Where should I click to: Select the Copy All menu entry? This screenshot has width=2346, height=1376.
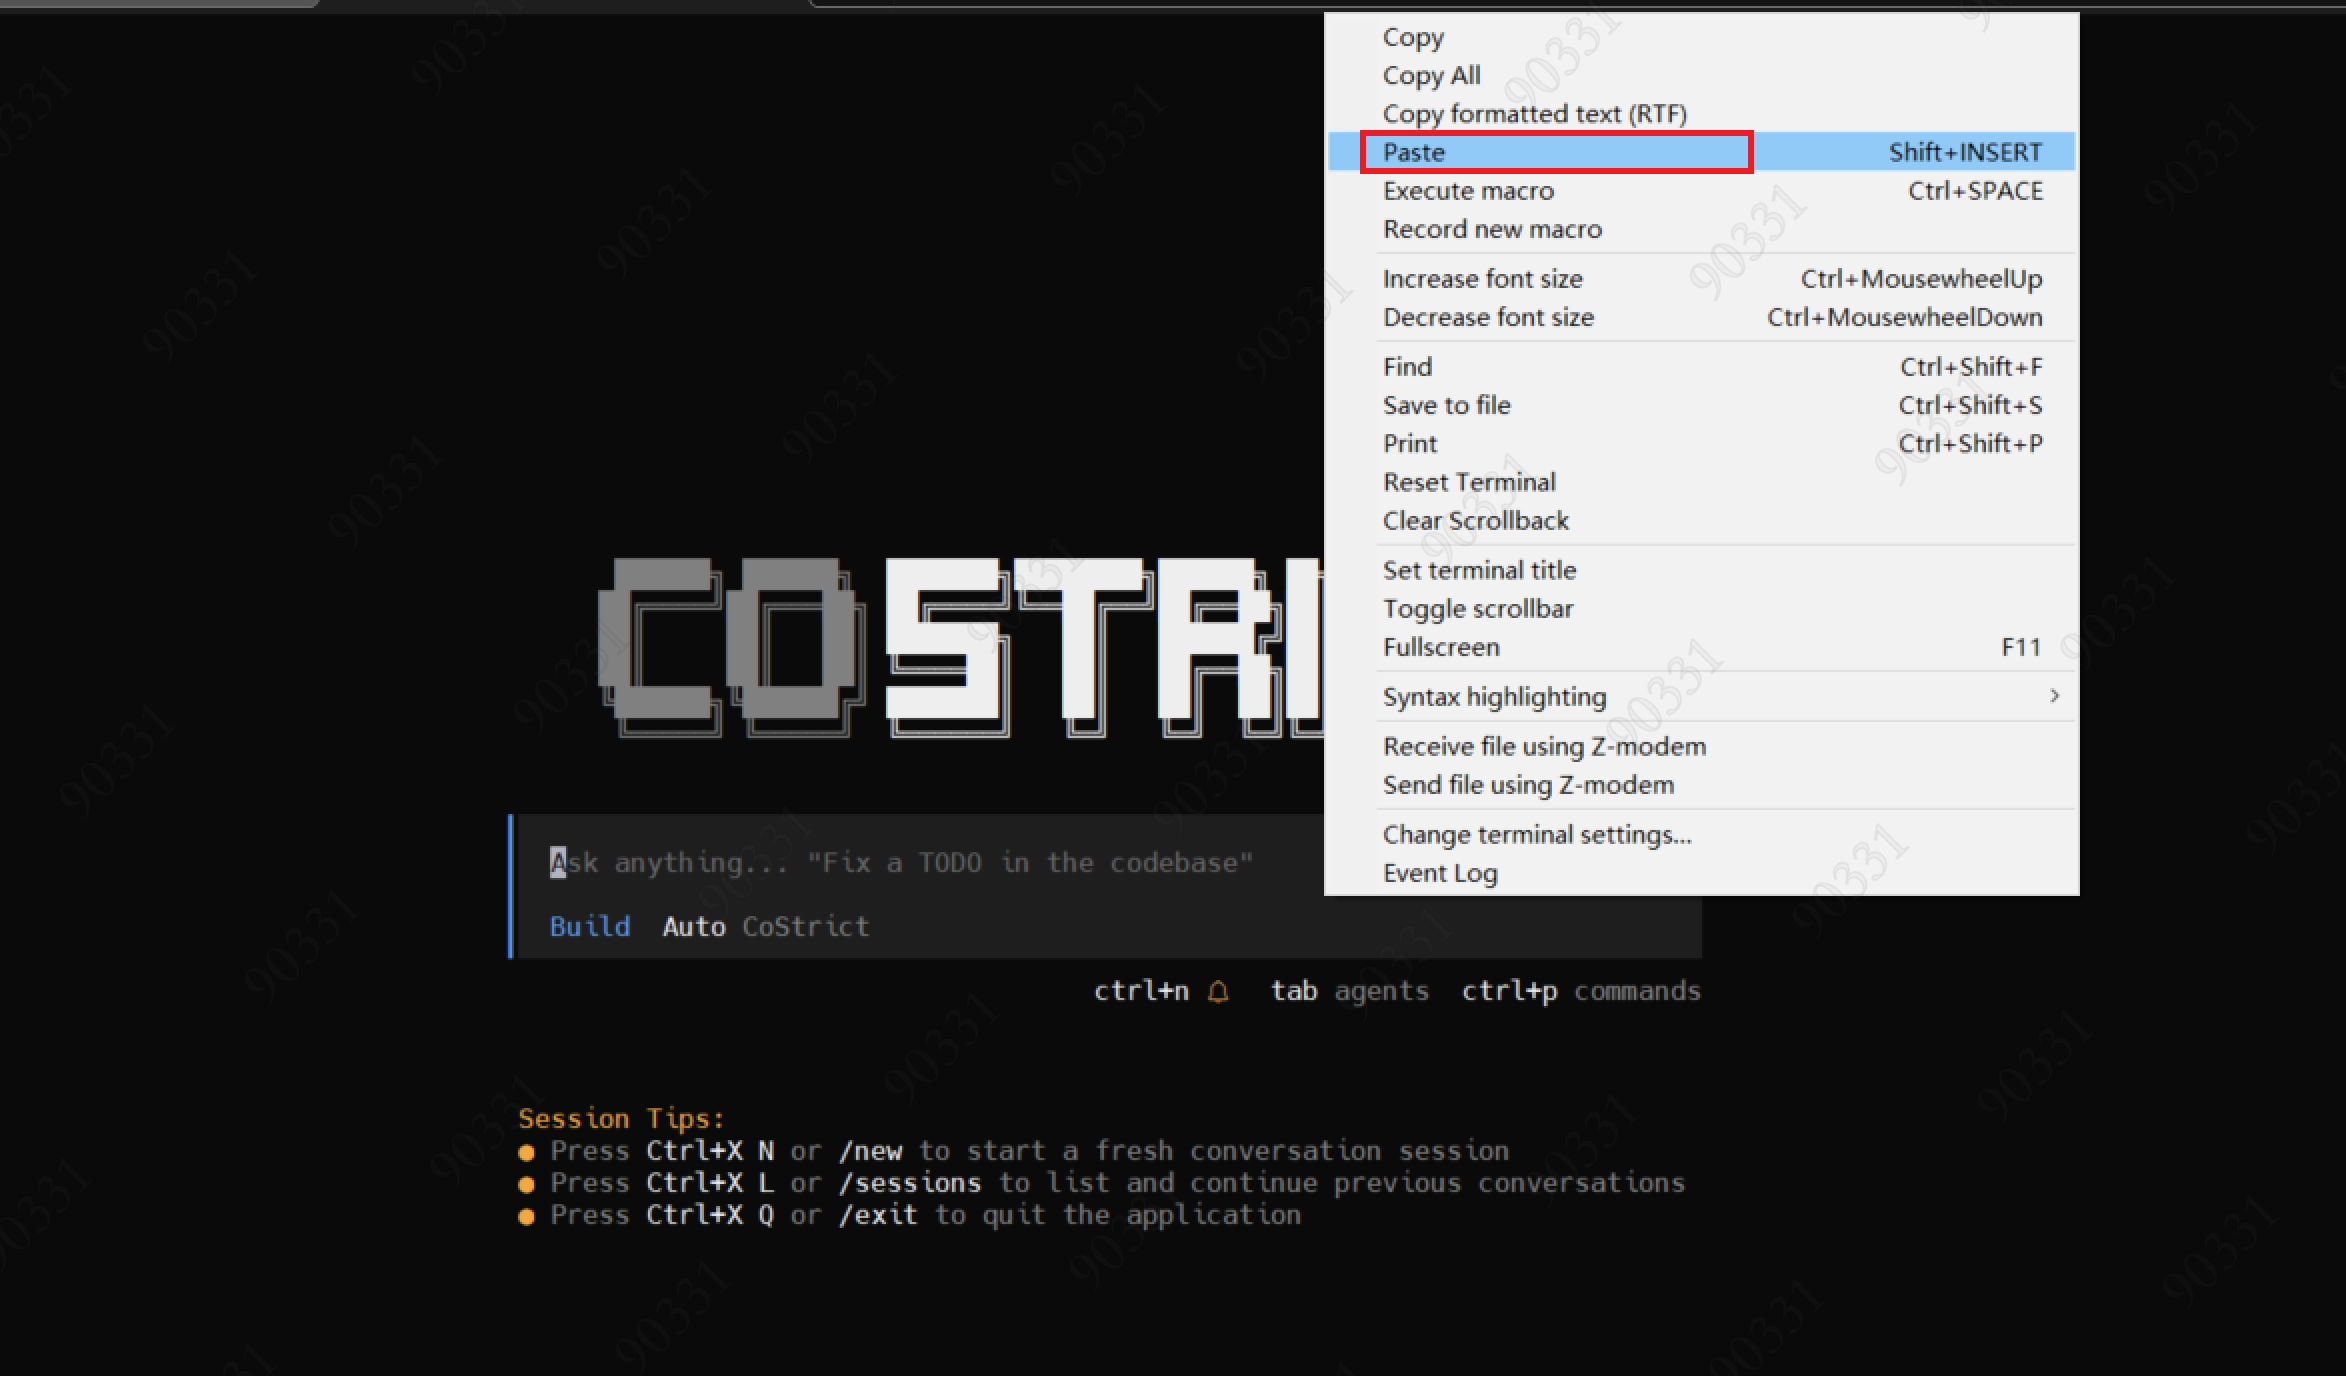[x=1431, y=75]
